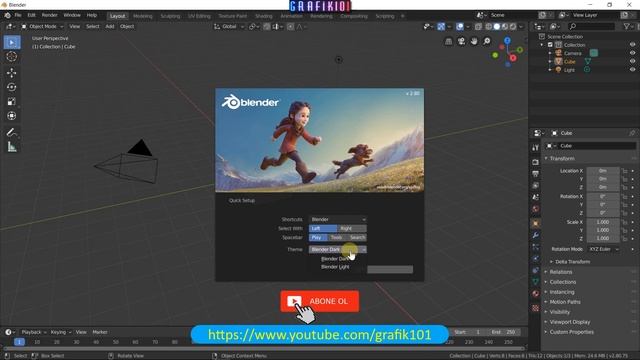Click the Scale X value field
640x360 pixels.
(x=603, y=222)
